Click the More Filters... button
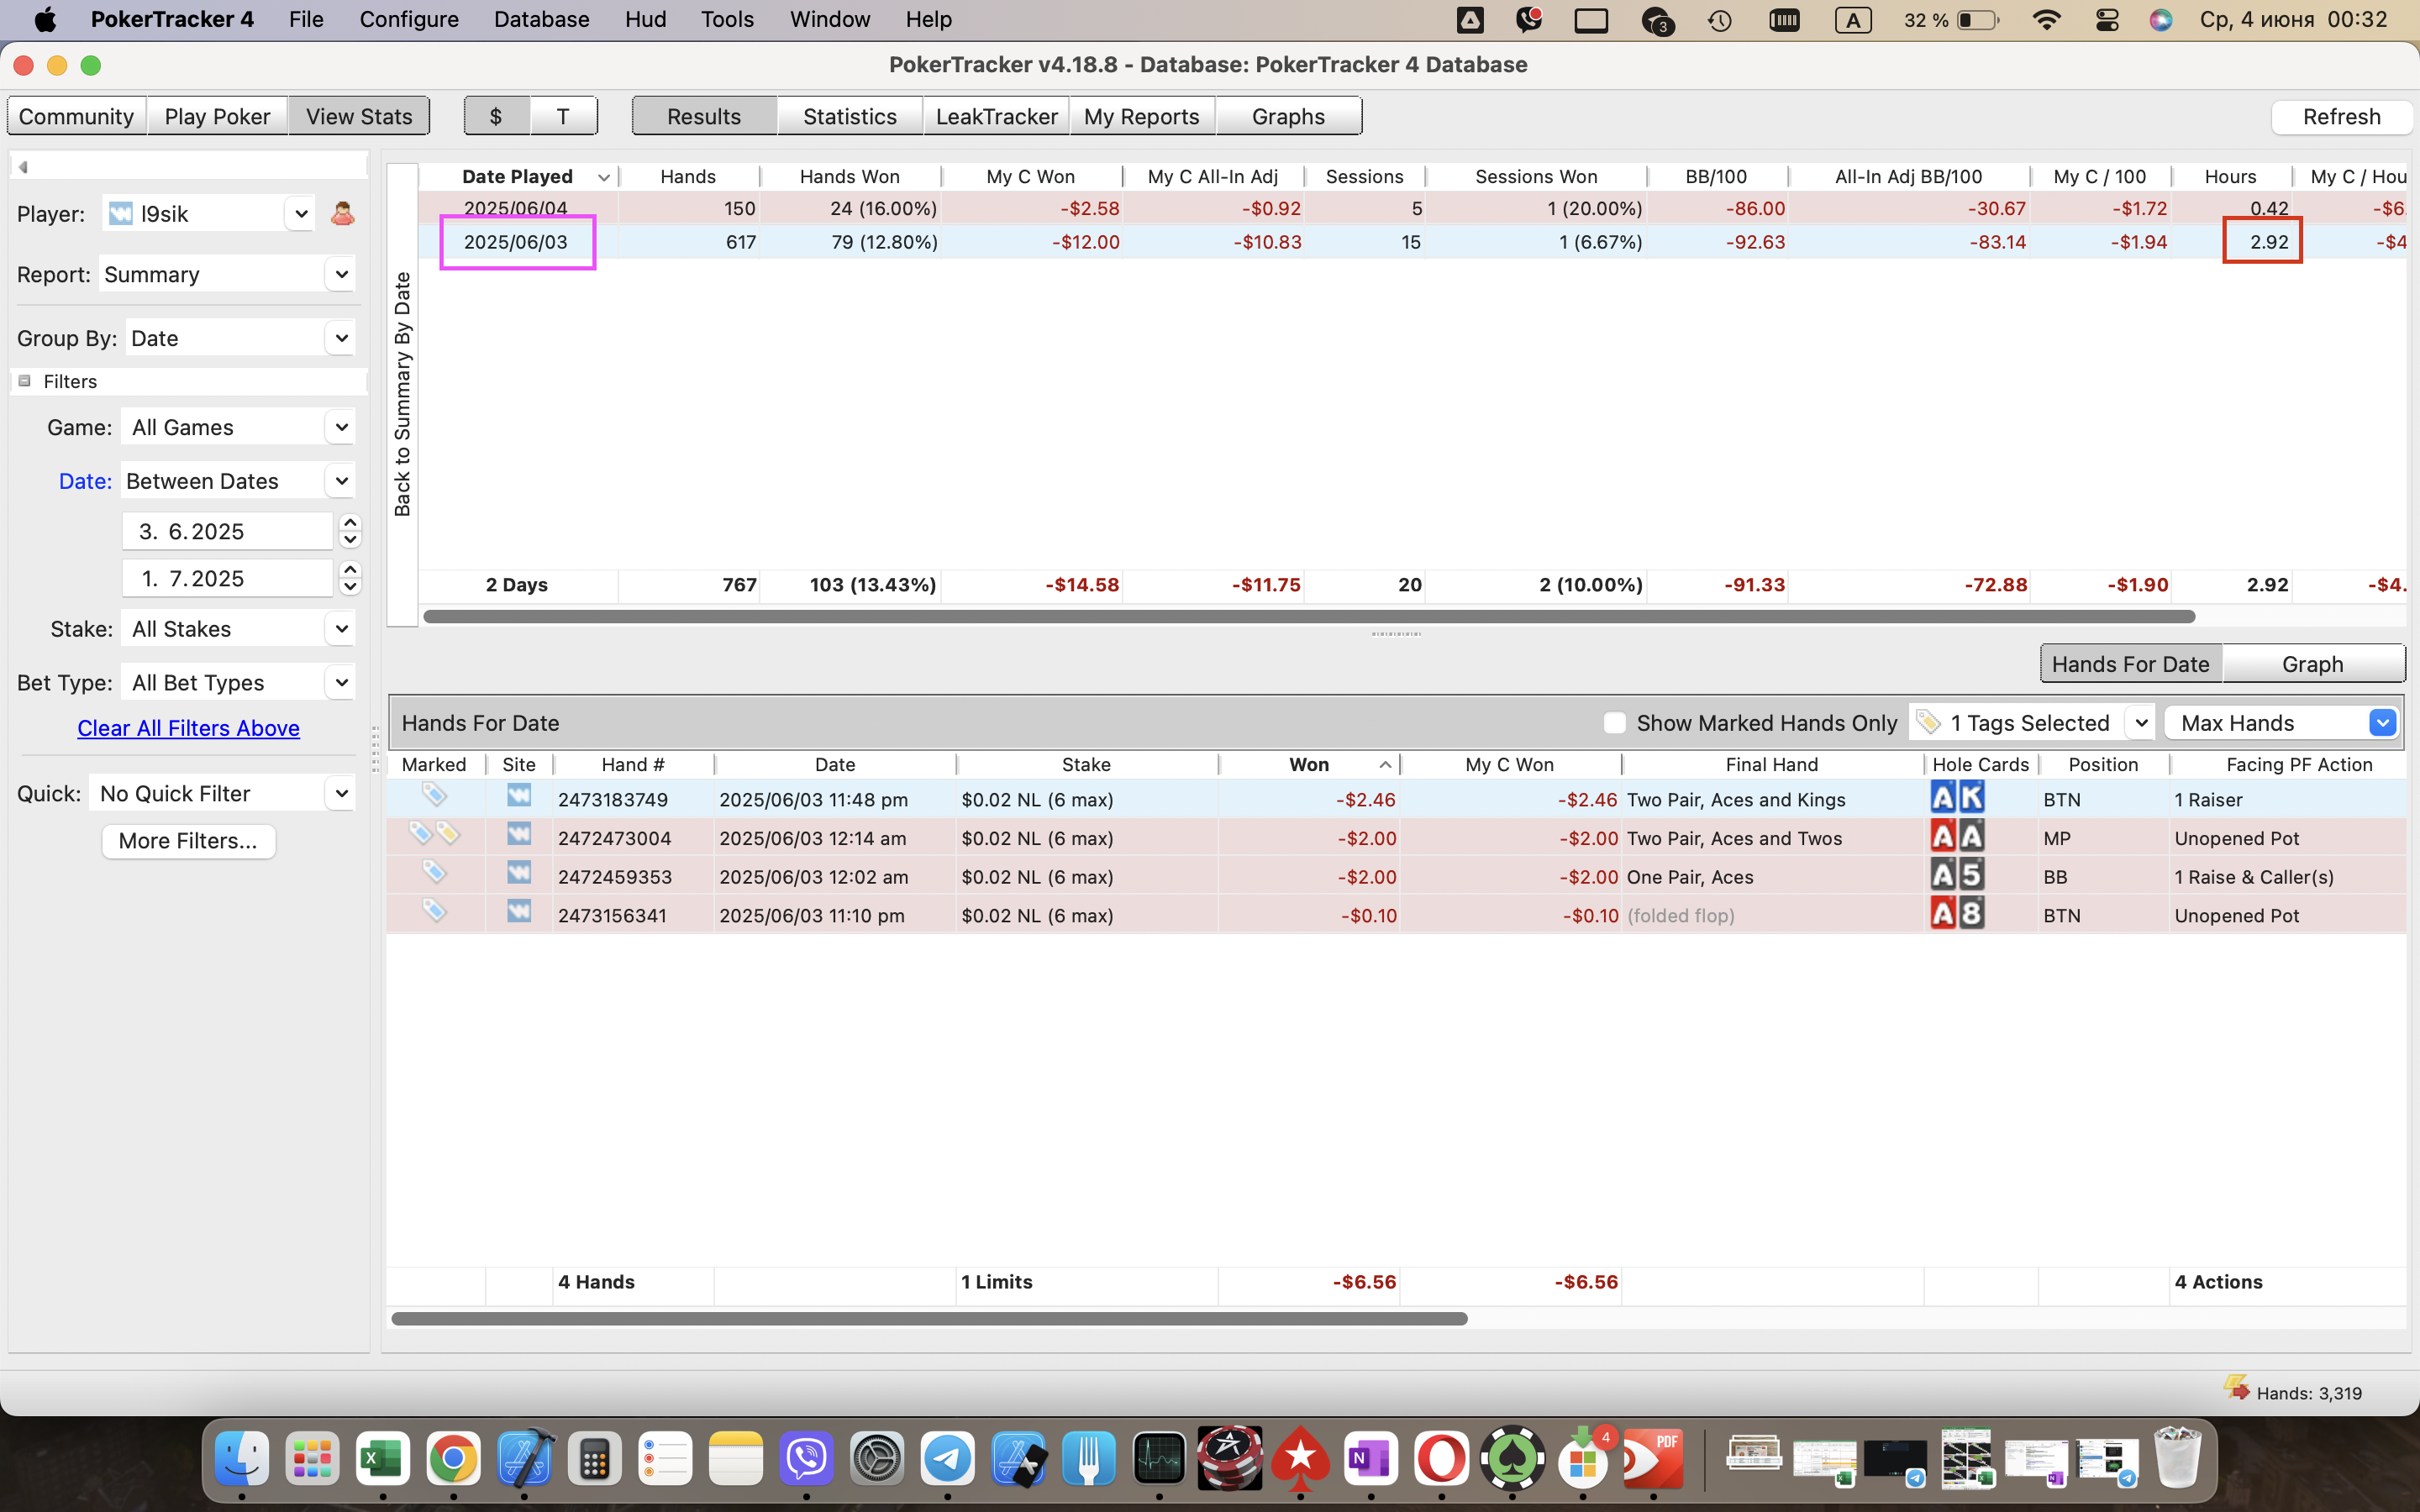This screenshot has height=1512, width=2420. pyautogui.click(x=188, y=841)
